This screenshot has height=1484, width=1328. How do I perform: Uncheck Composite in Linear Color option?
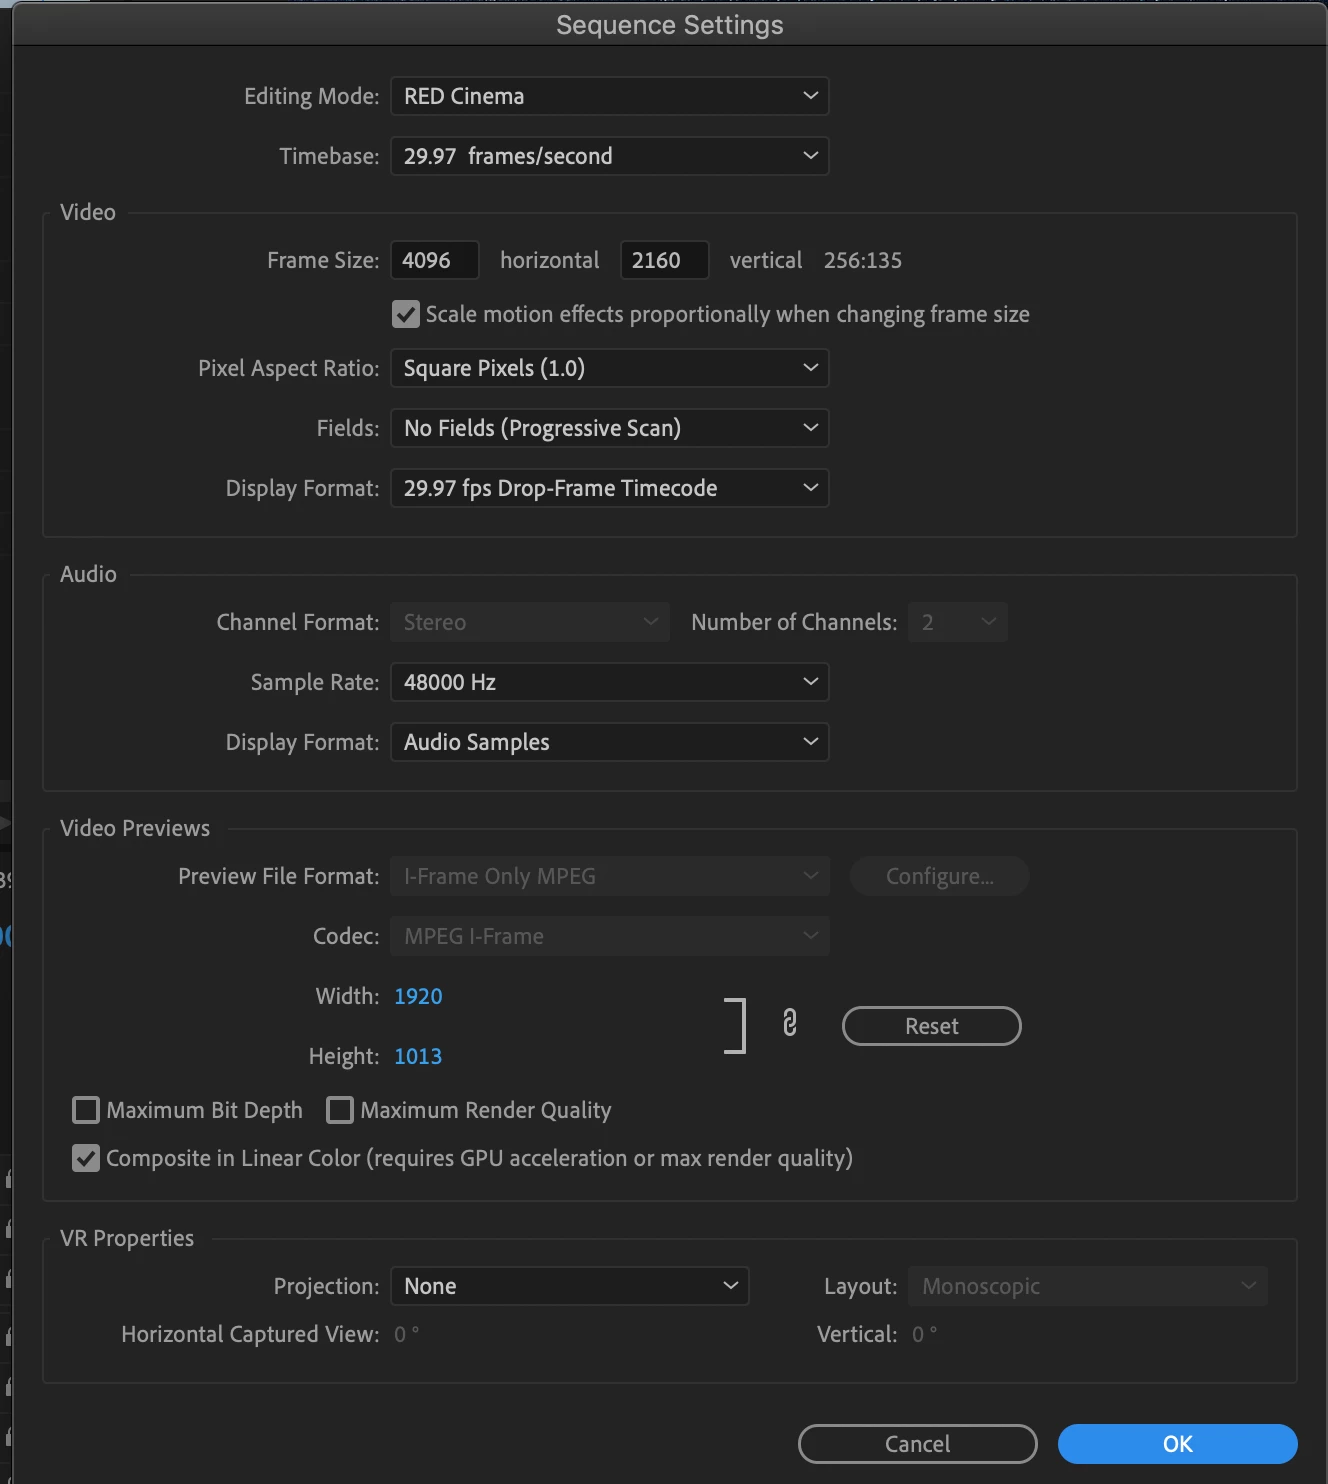[x=86, y=1158]
